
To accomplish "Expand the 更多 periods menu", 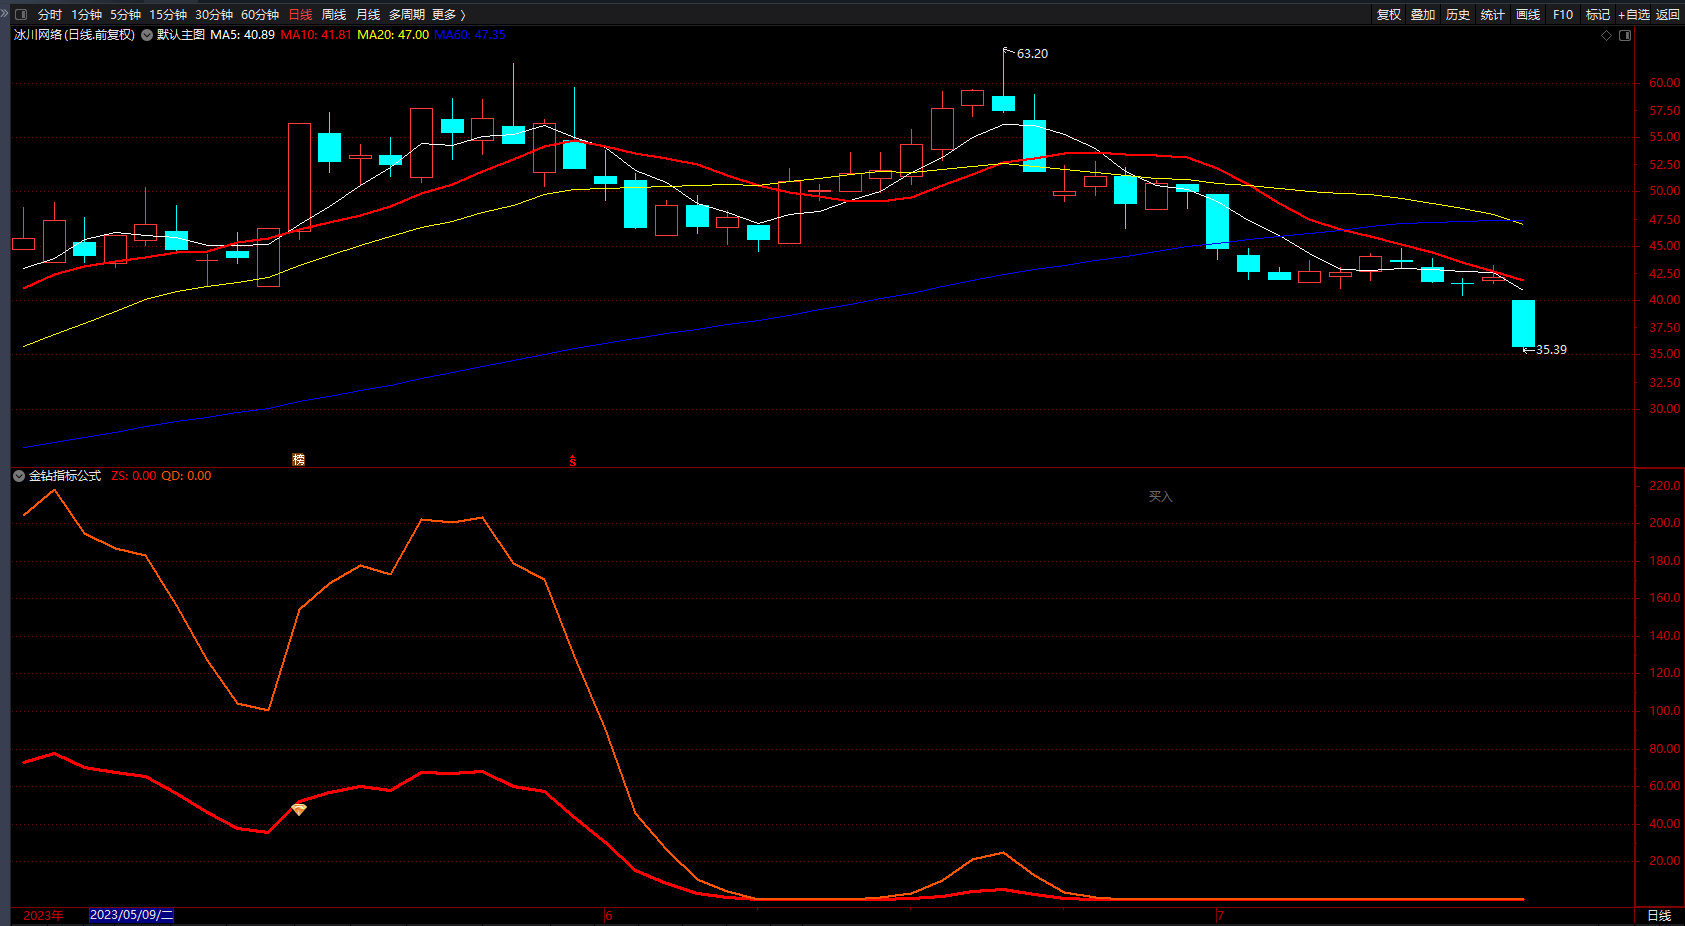I will (x=448, y=14).
